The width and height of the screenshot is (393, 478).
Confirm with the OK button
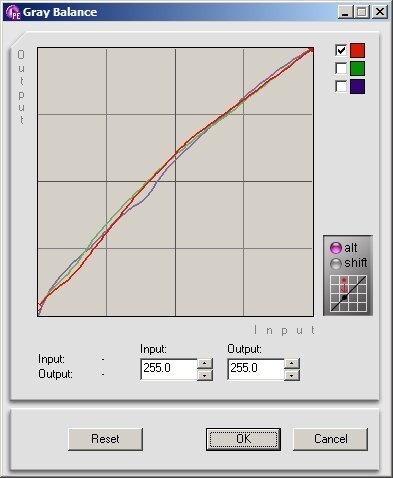click(x=243, y=439)
